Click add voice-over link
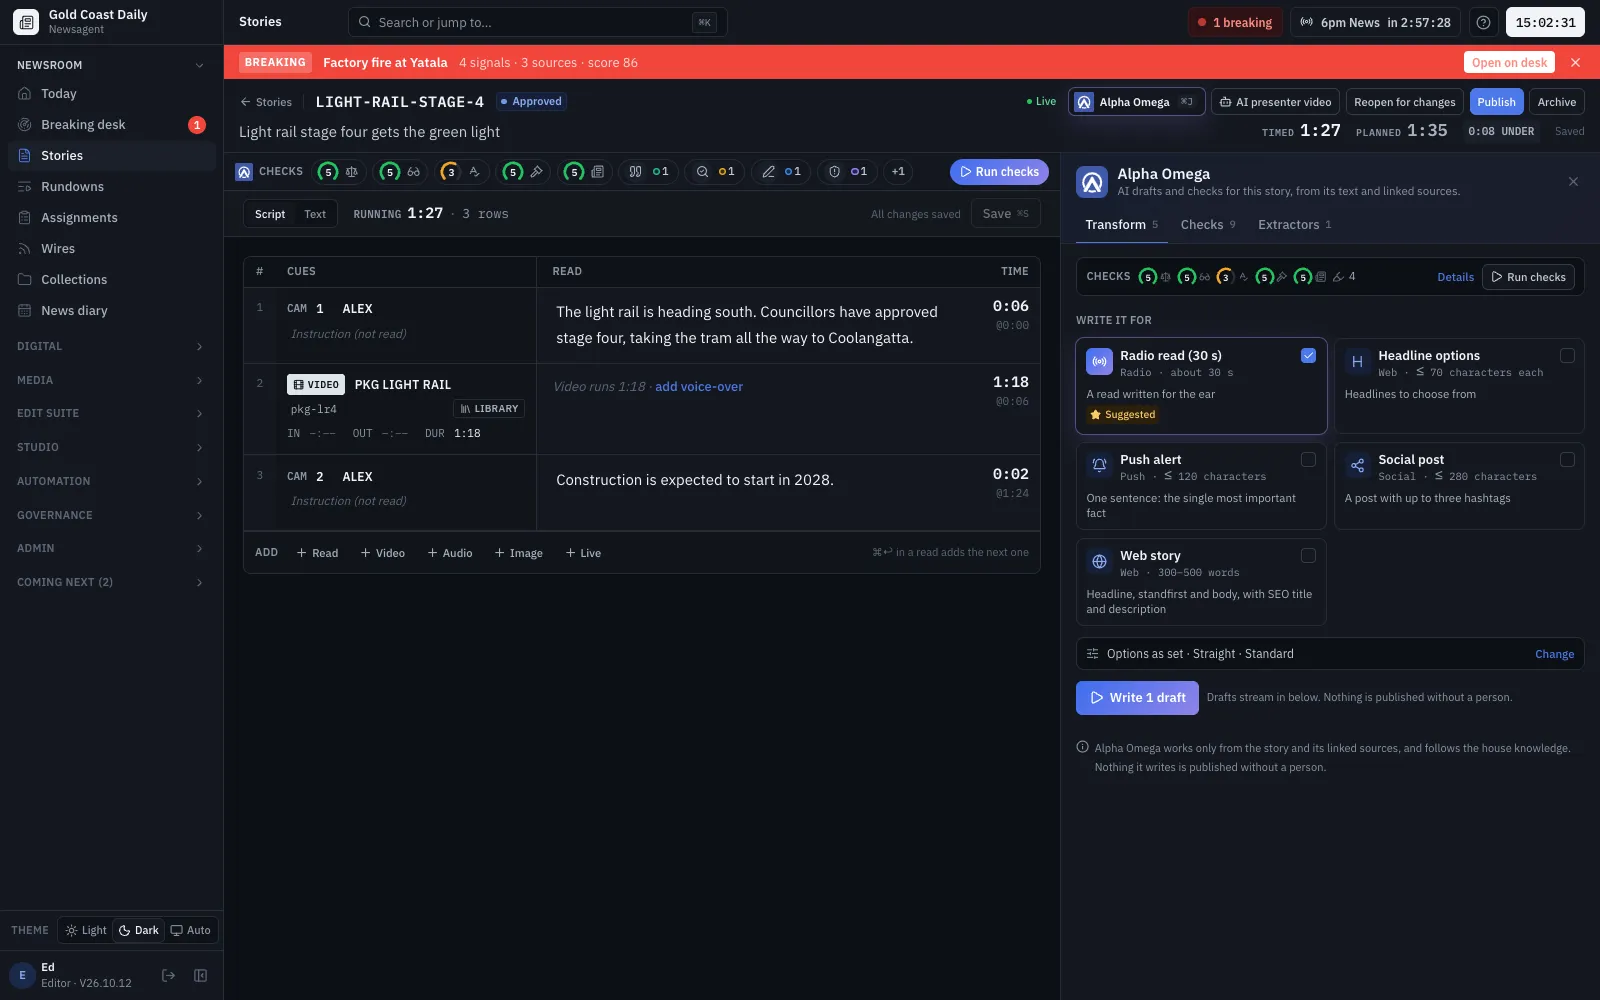The height and width of the screenshot is (1000, 1600). tap(699, 387)
